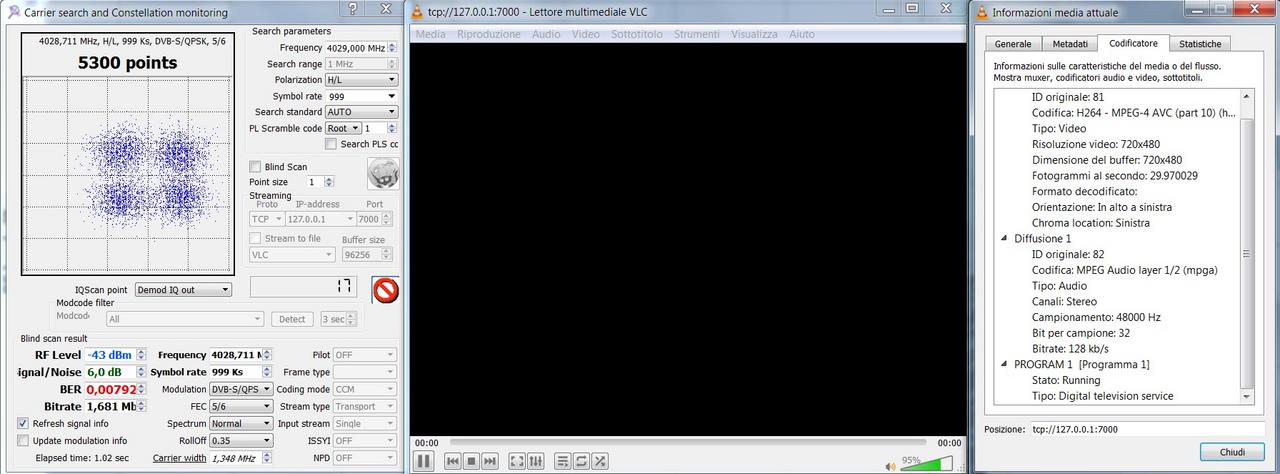Collapse the PROGRAM 1 tree node
This screenshot has height=474, width=1280.
point(1005,364)
